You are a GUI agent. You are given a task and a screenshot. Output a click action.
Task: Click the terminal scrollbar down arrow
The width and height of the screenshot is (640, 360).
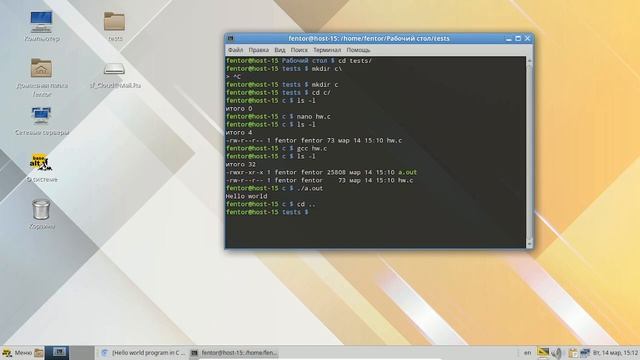tap(529, 244)
